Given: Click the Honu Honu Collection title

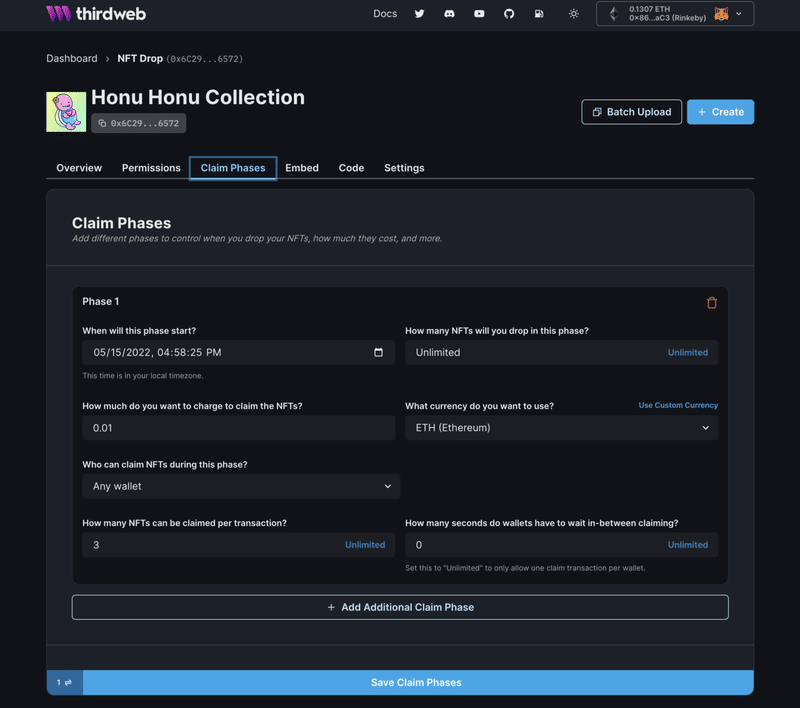Looking at the screenshot, I should tap(198, 97).
